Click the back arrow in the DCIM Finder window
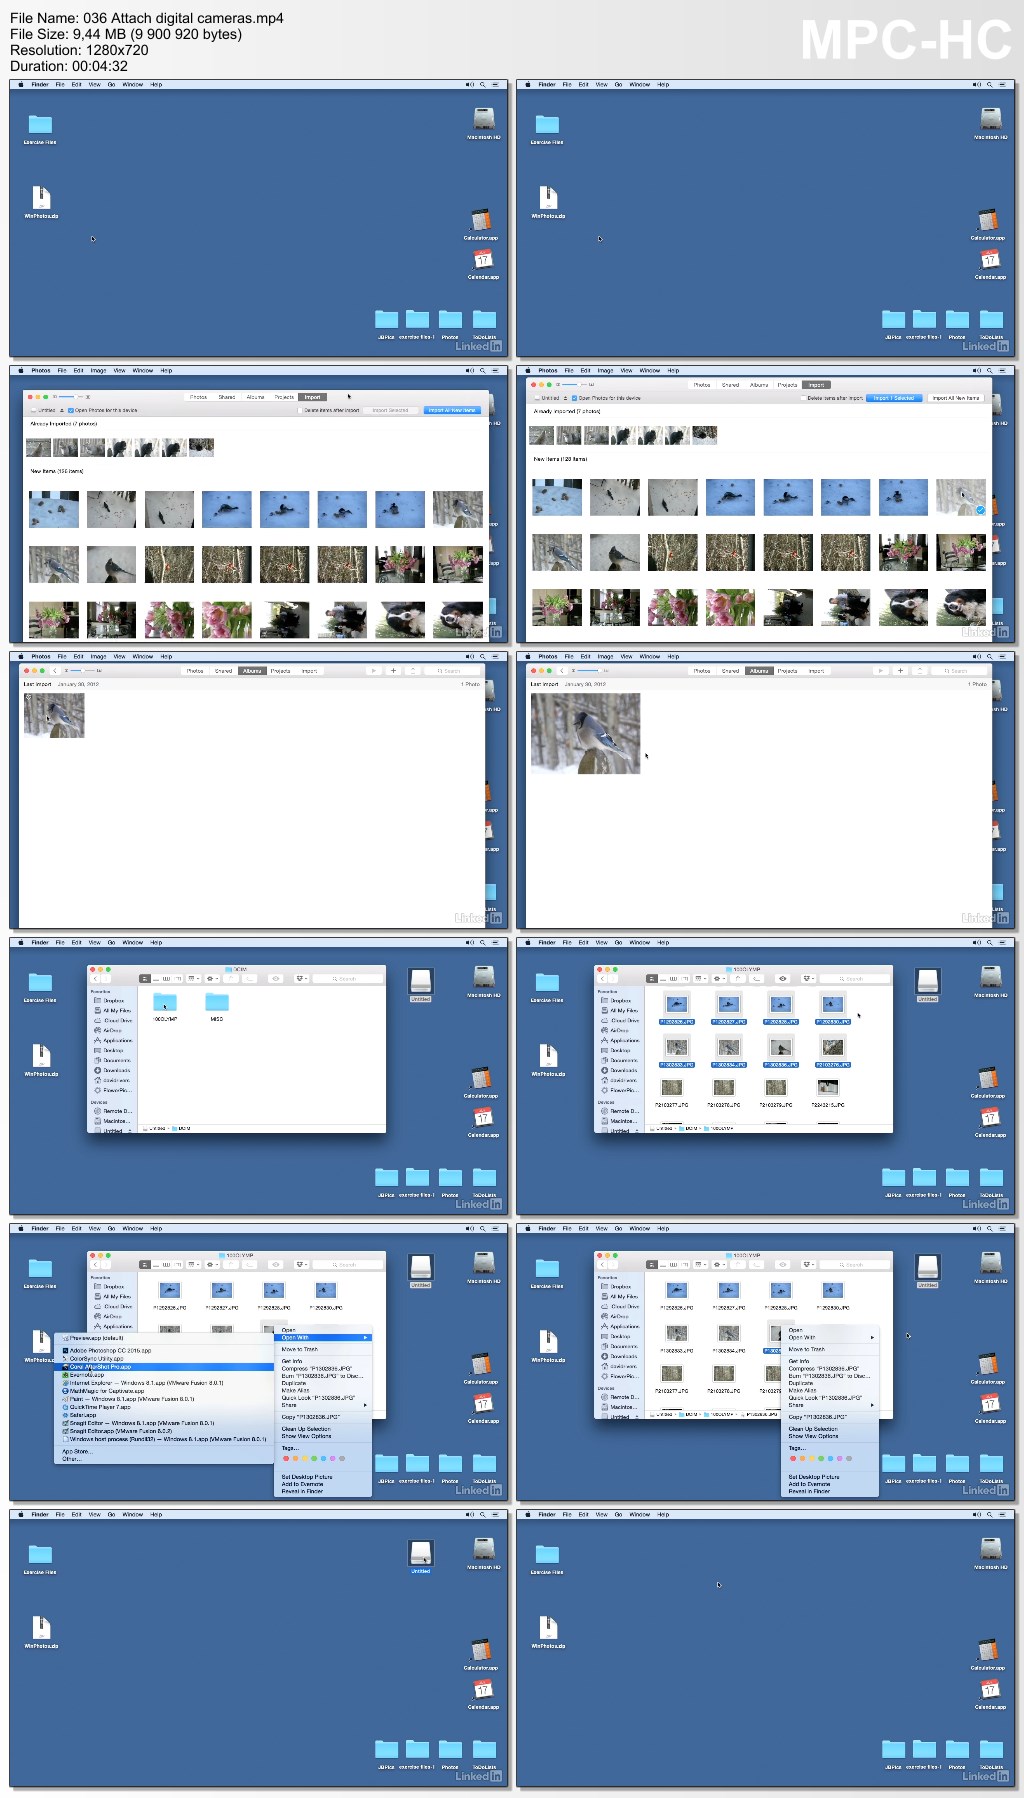Screen dimensions: 1024x1798 coord(95,979)
